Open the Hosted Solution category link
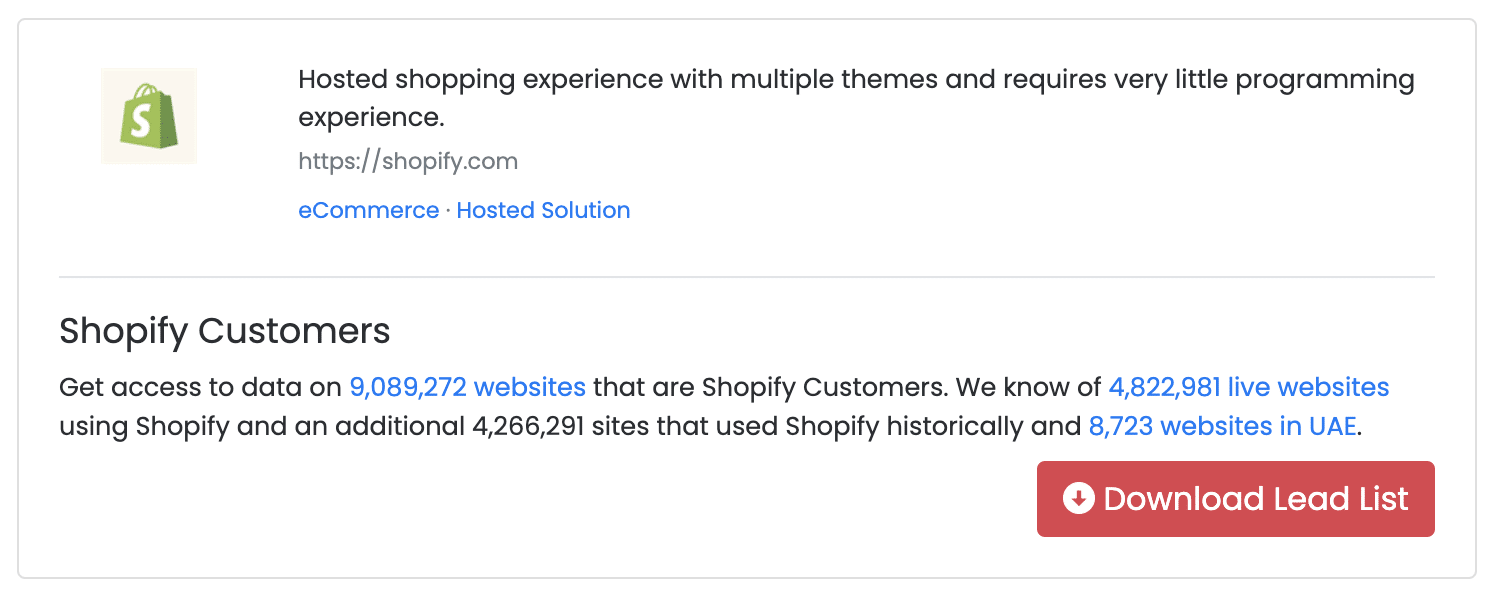Viewport: 1496px width, 602px height. [543, 210]
